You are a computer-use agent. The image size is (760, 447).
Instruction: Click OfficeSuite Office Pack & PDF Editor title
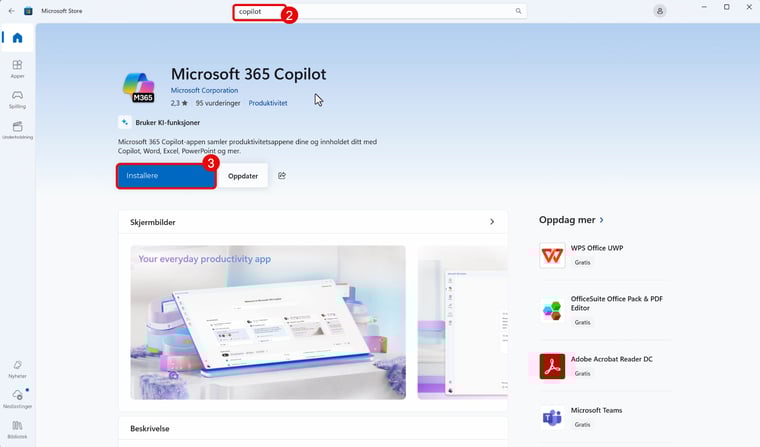pyautogui.click(x=617, y=303)
